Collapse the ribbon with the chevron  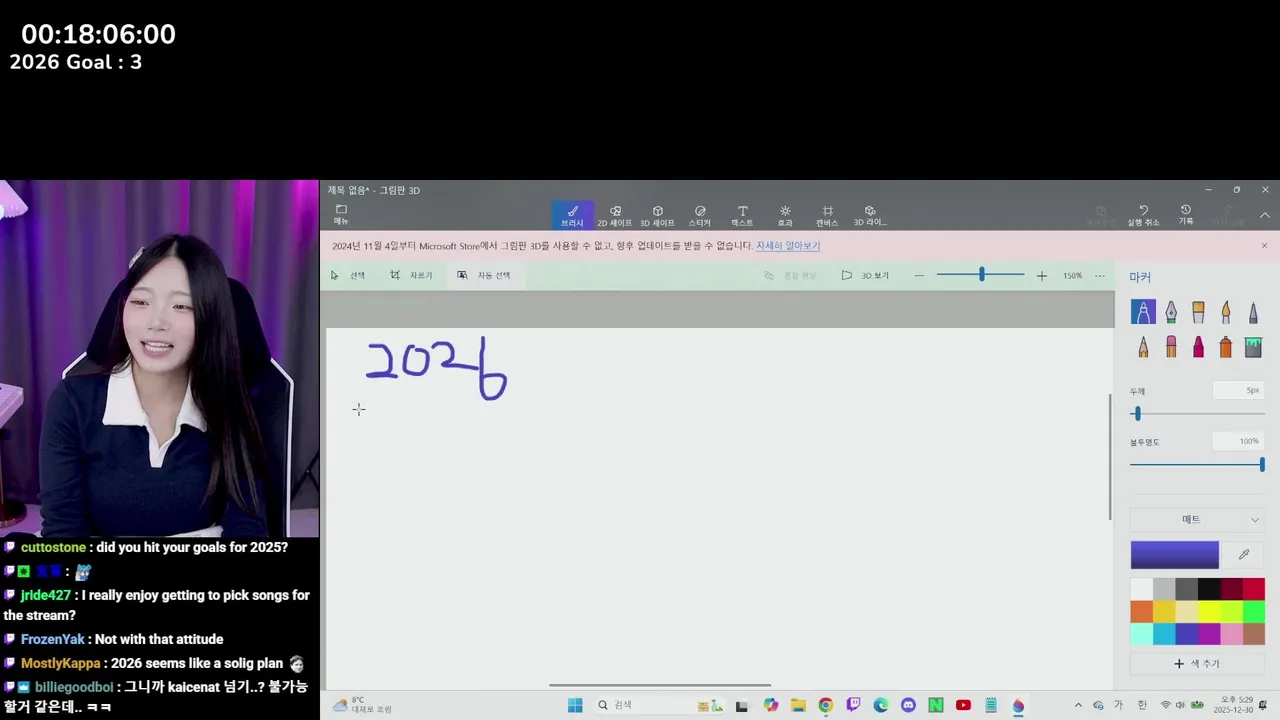coord(1265,215)
